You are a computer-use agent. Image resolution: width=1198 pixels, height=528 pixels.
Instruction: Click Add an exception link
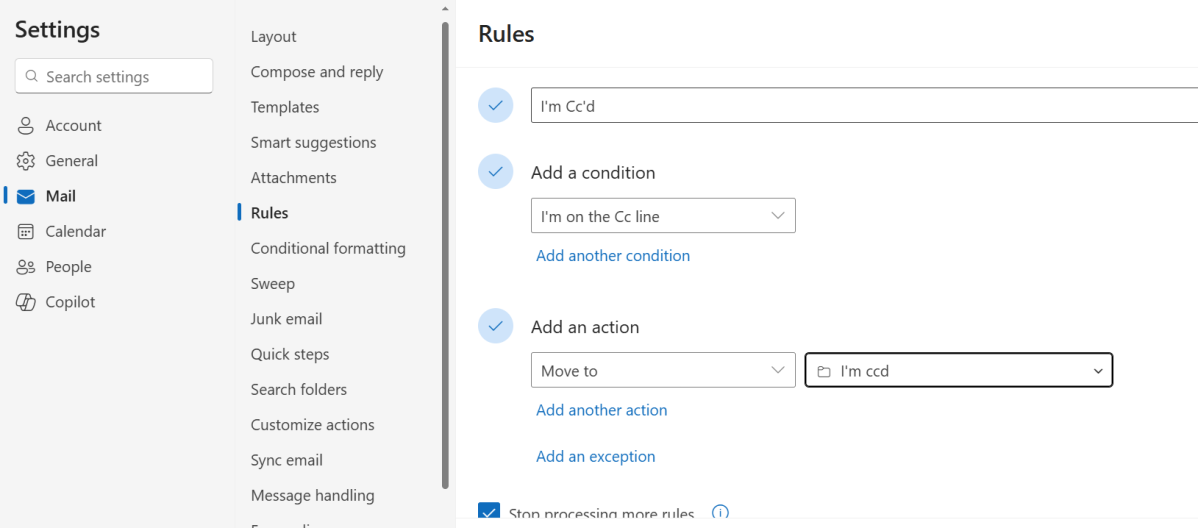pyautogui.click(x=595, y=456)
